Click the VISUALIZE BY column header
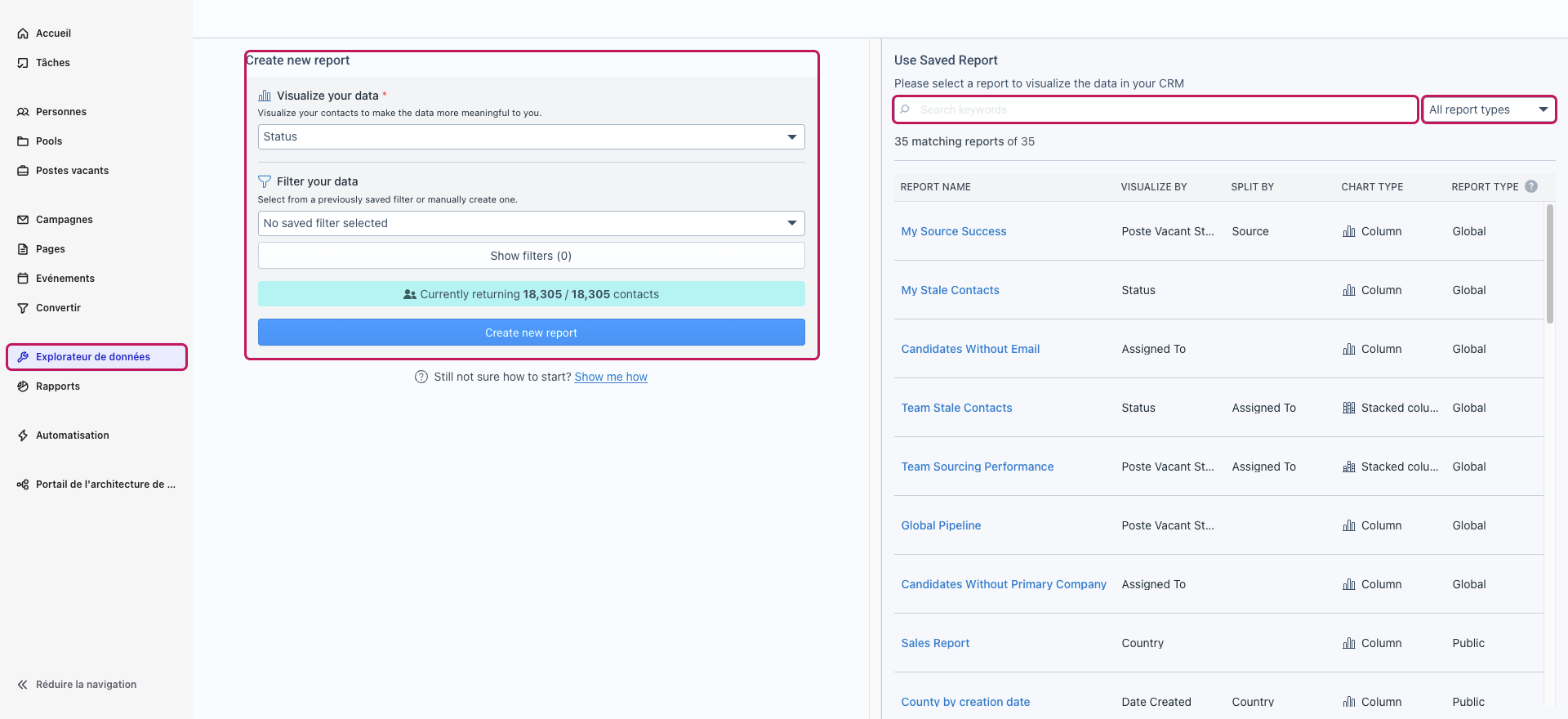 point(1154,187)
